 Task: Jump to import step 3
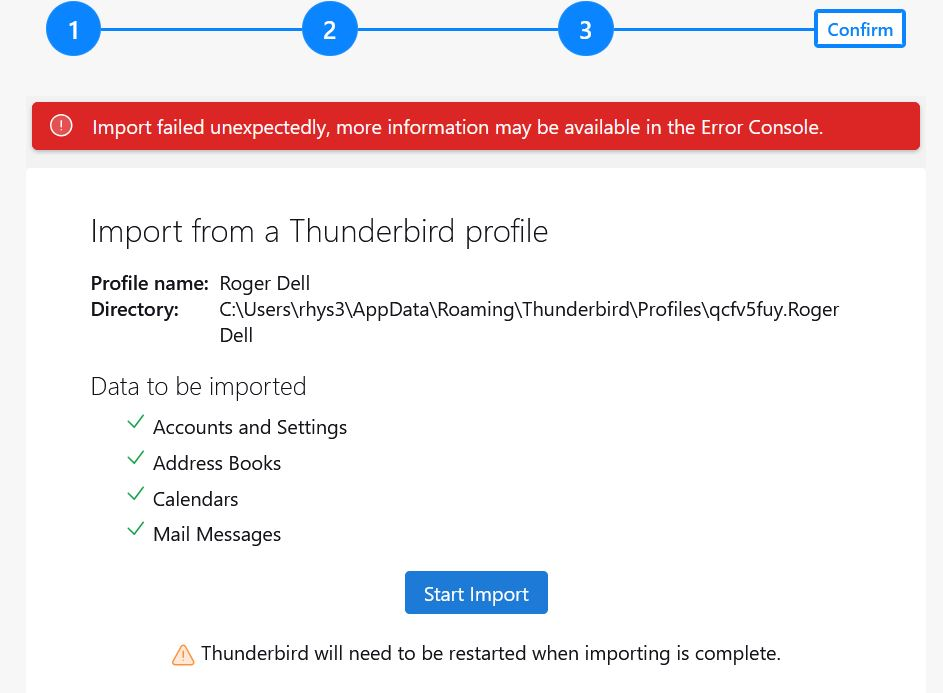[x=586, y=29]
